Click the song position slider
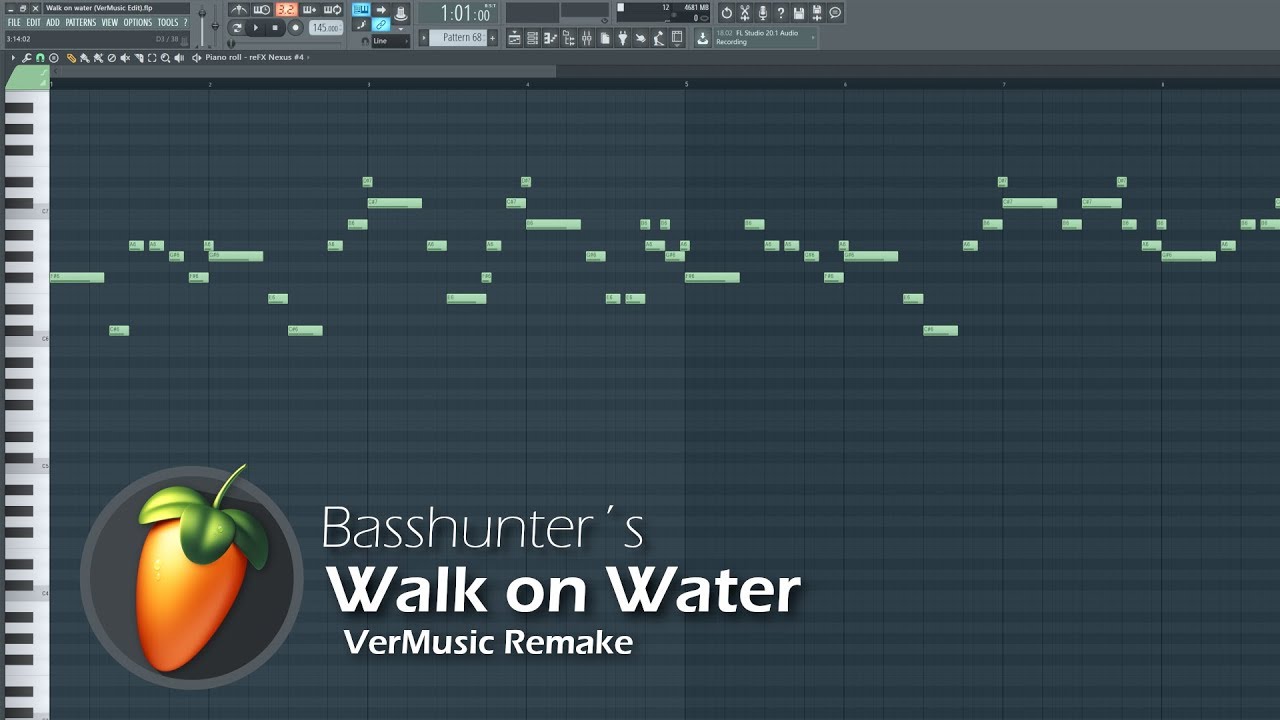The width and height of the screenshot is (1280, 720). 285,44
